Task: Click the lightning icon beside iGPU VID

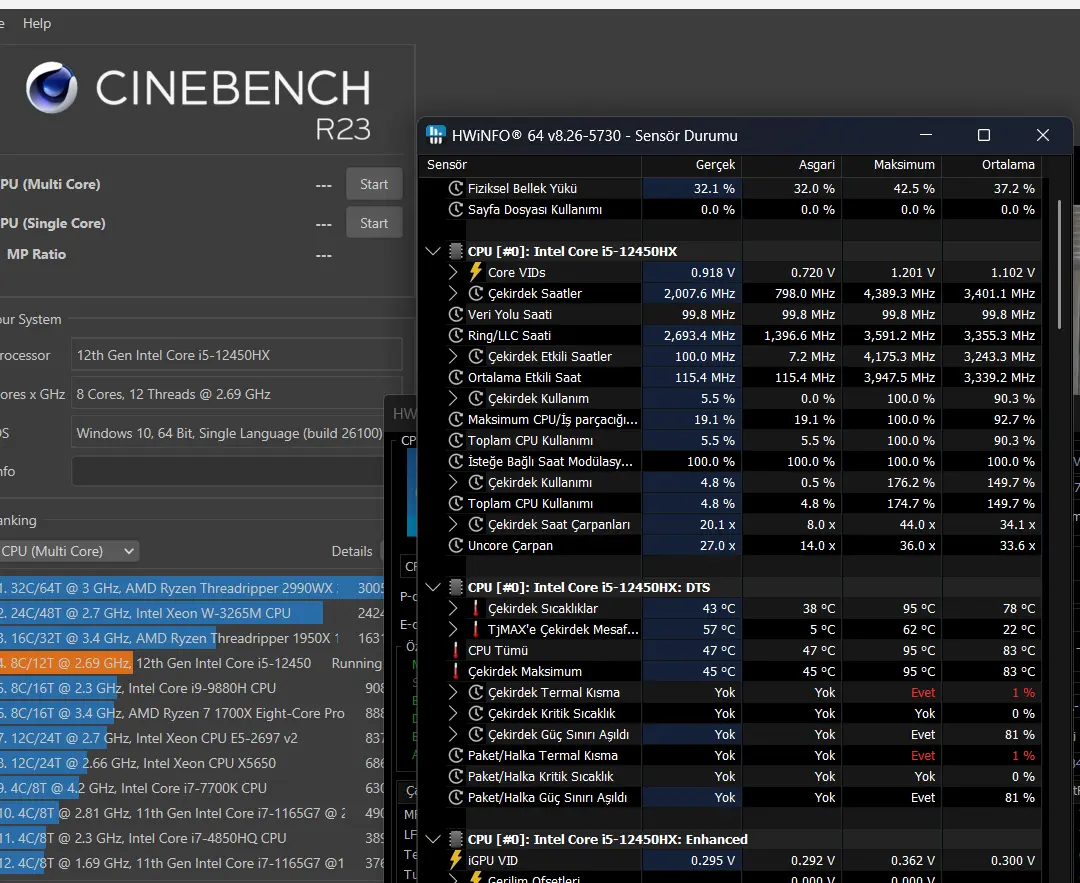Action: point(455,860)
